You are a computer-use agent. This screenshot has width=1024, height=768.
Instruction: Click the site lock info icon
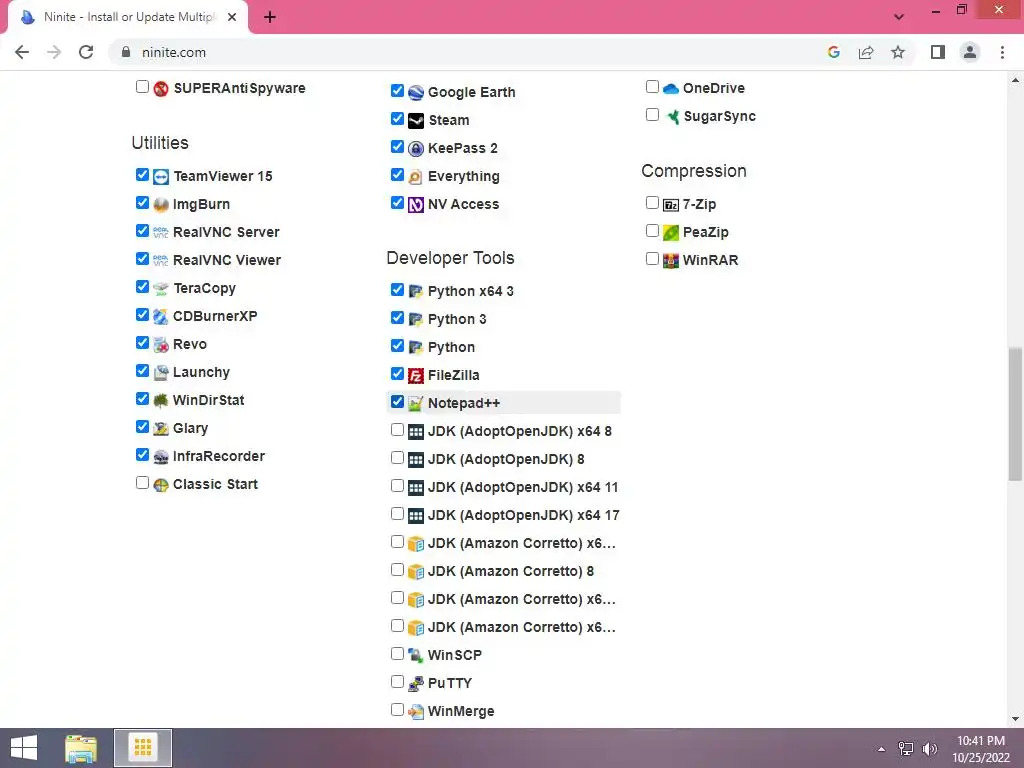126,52
